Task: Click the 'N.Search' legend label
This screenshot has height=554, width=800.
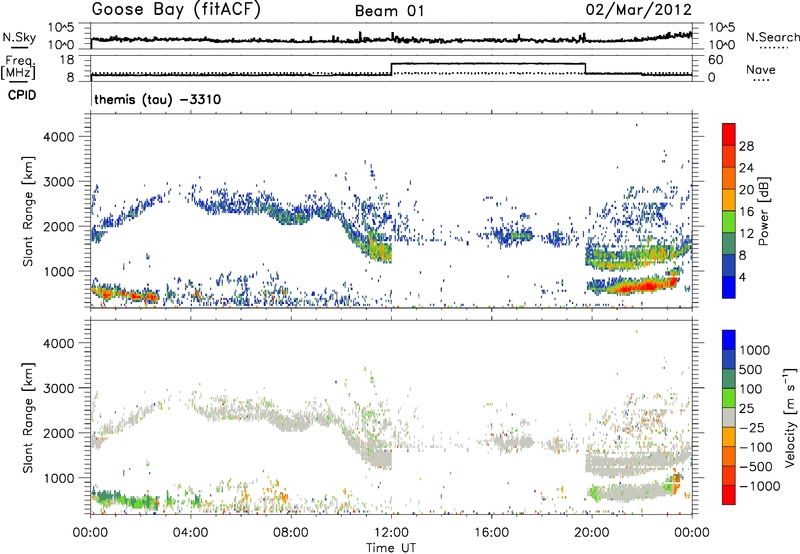Action: point(772,37)
